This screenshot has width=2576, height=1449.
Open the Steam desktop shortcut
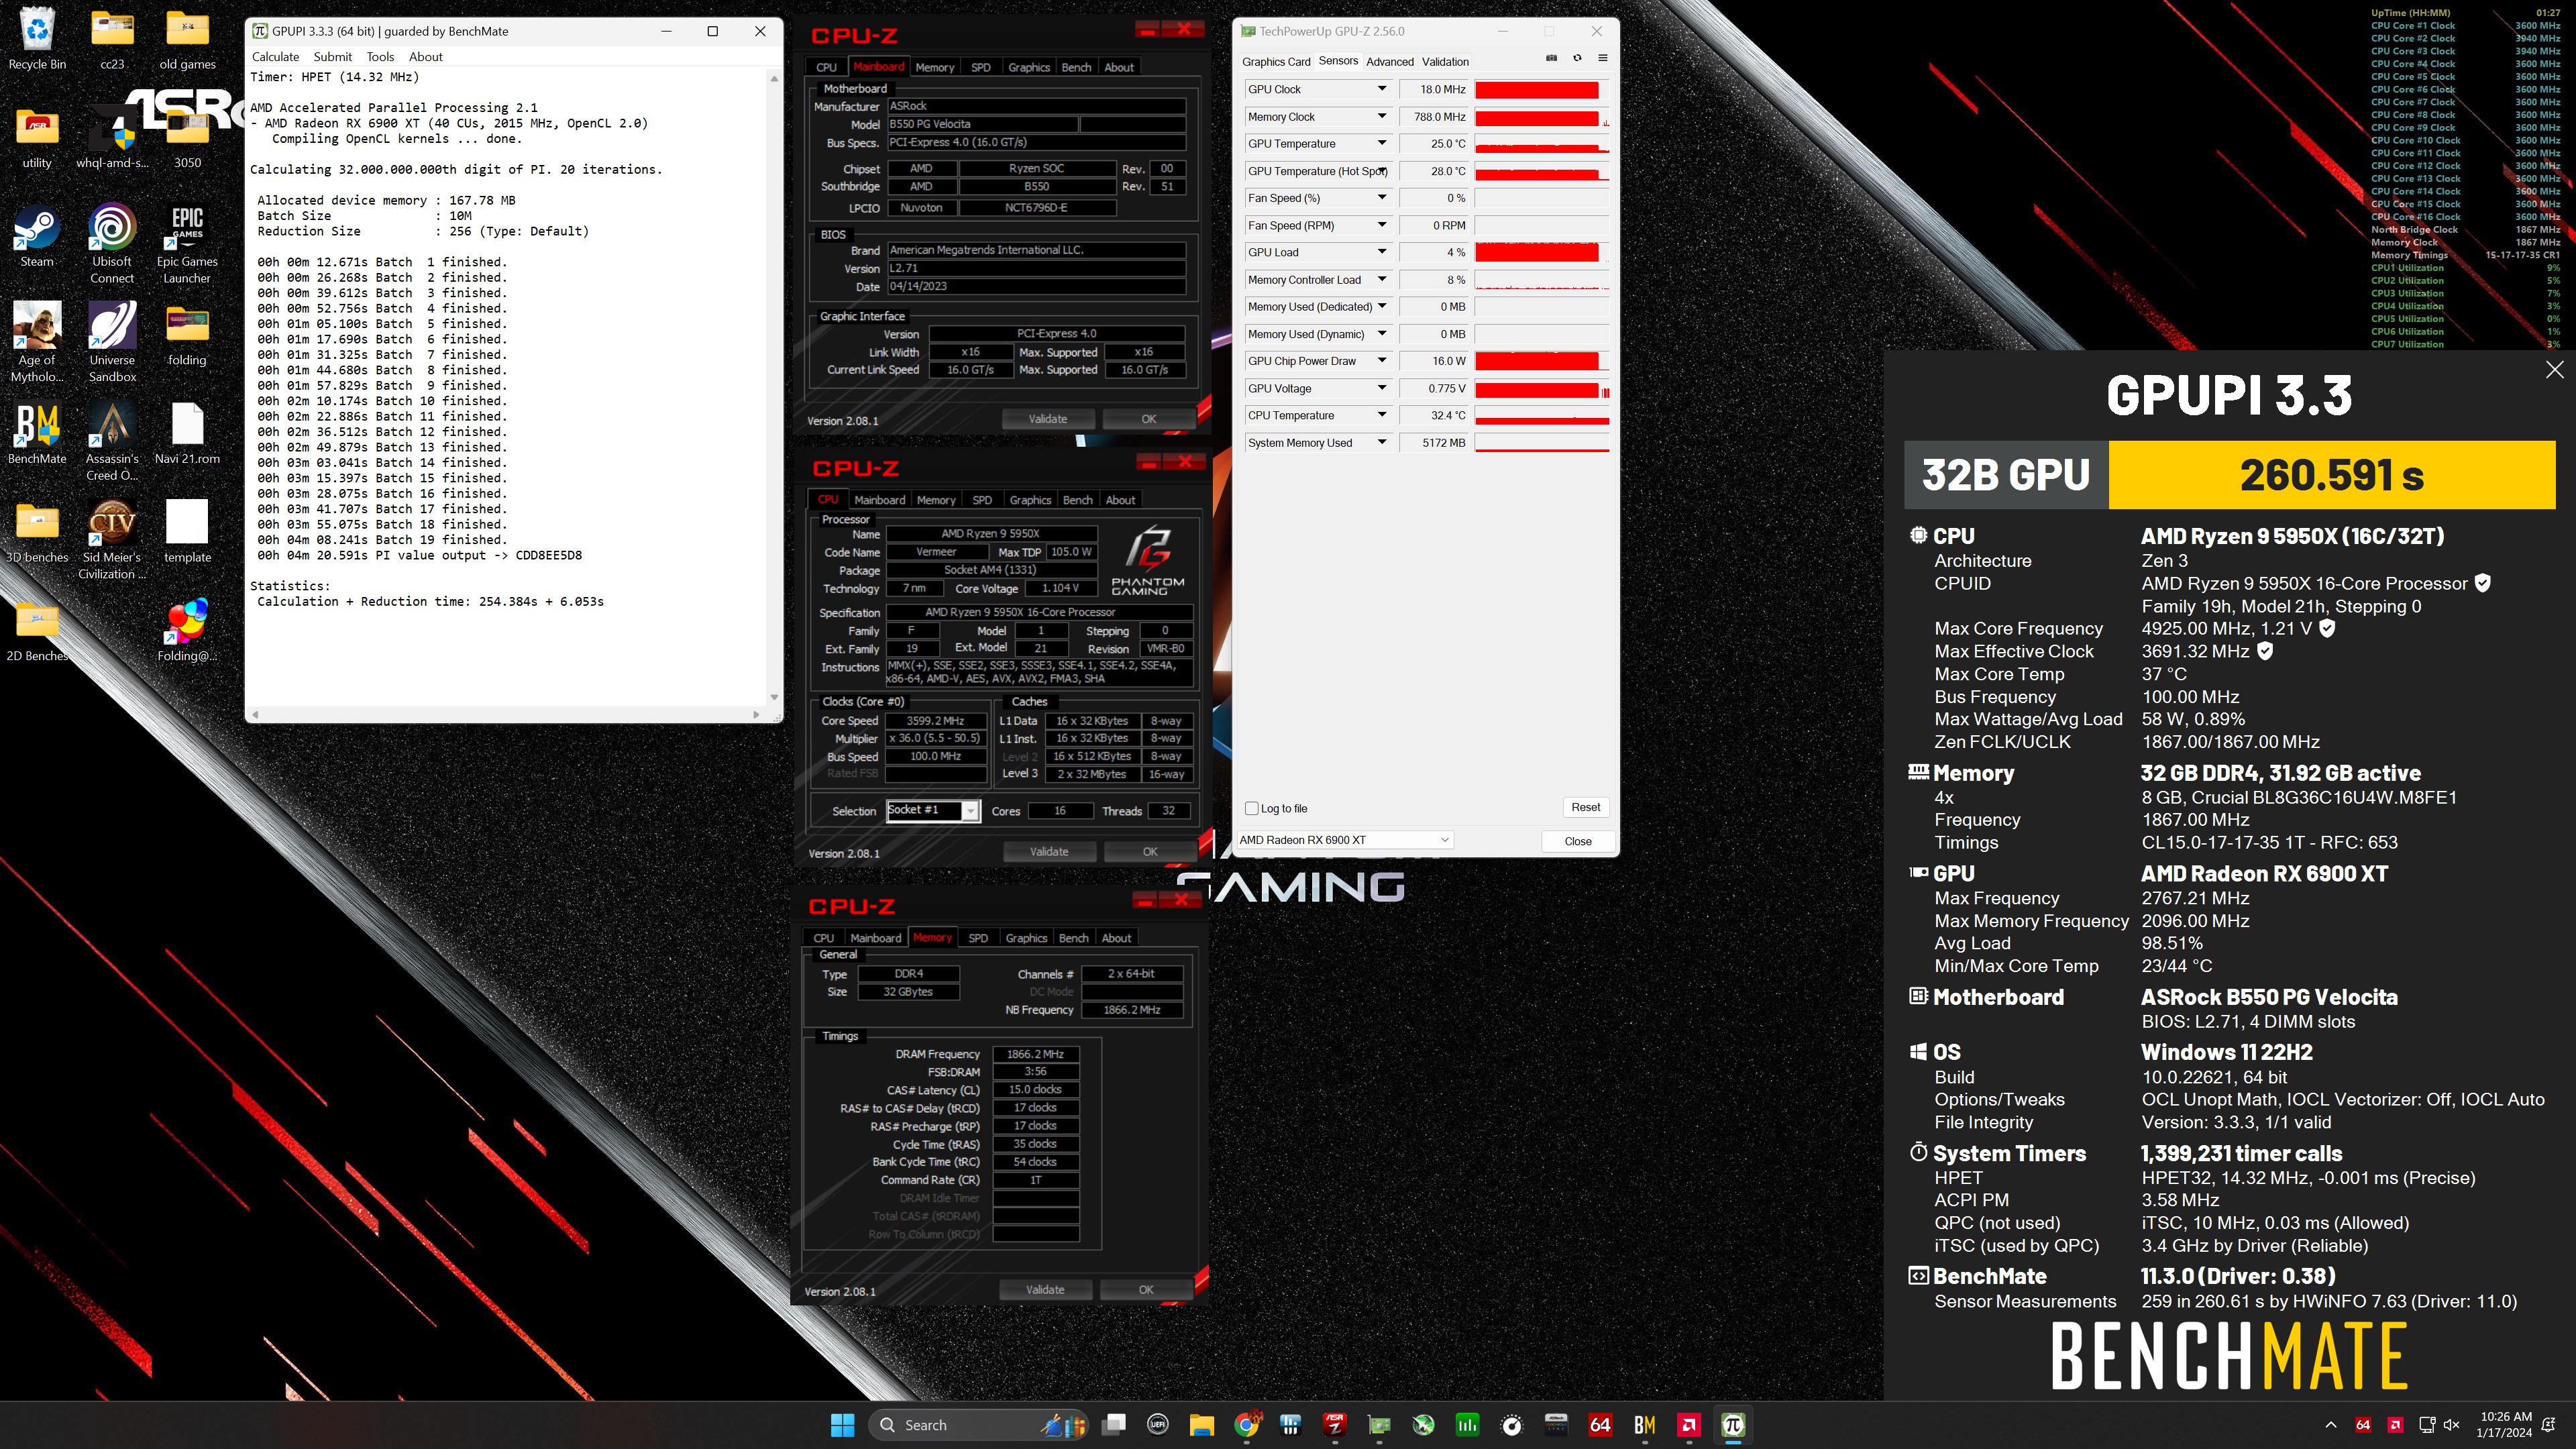(37, 236)
